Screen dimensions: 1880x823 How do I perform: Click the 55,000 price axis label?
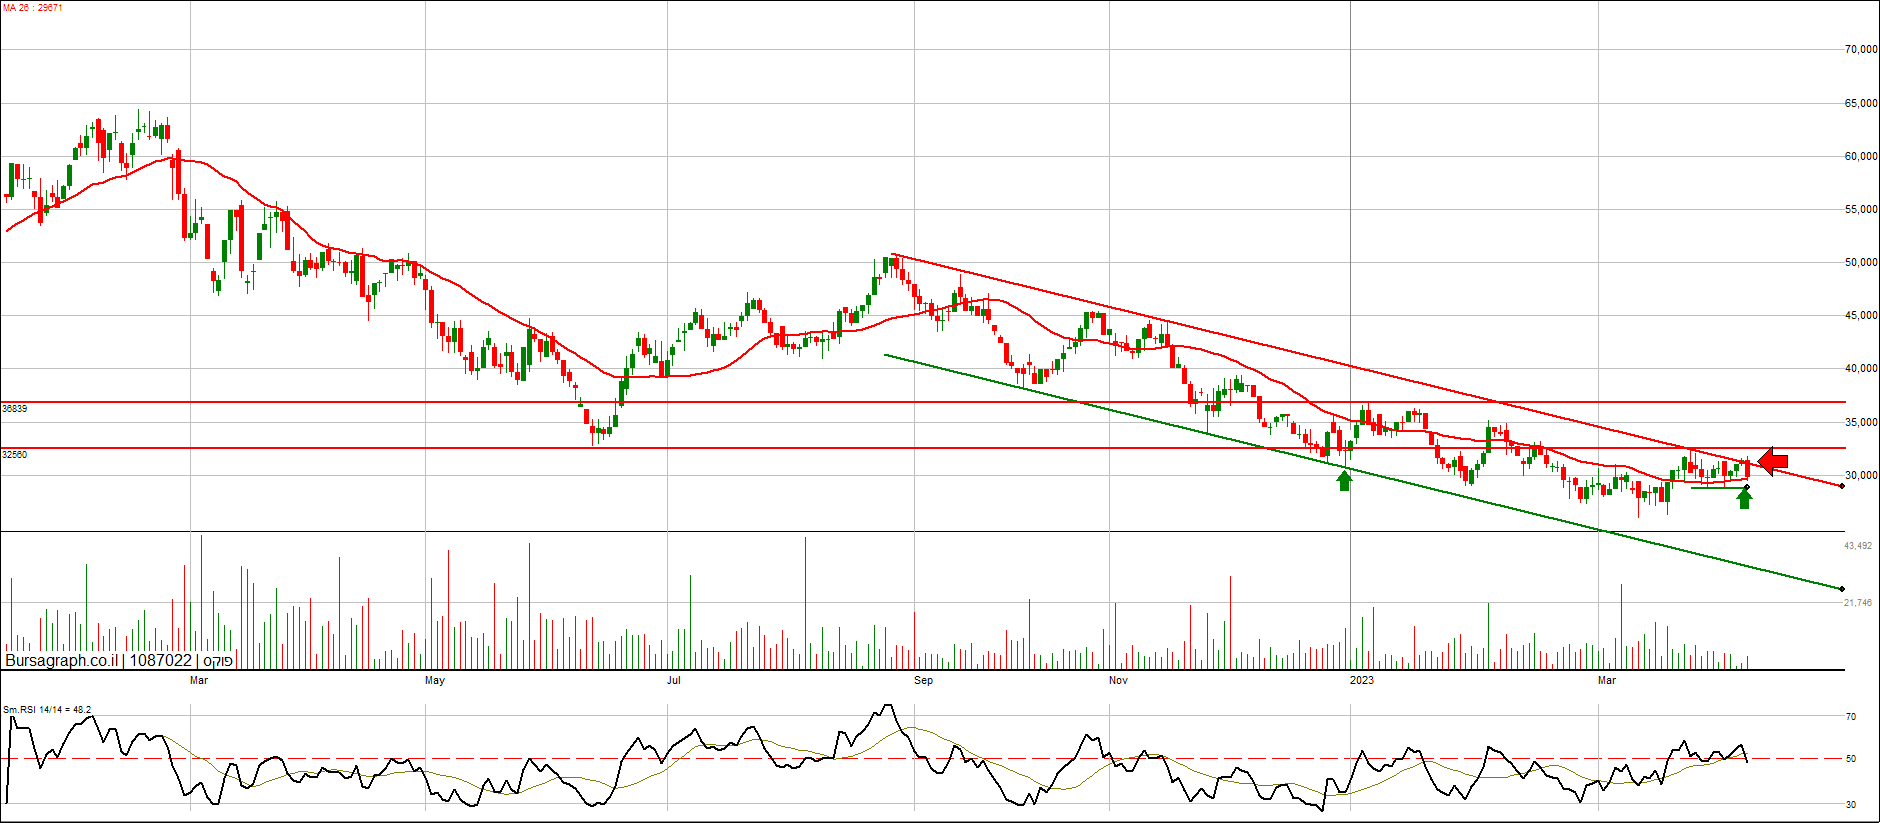[1861, 209]
